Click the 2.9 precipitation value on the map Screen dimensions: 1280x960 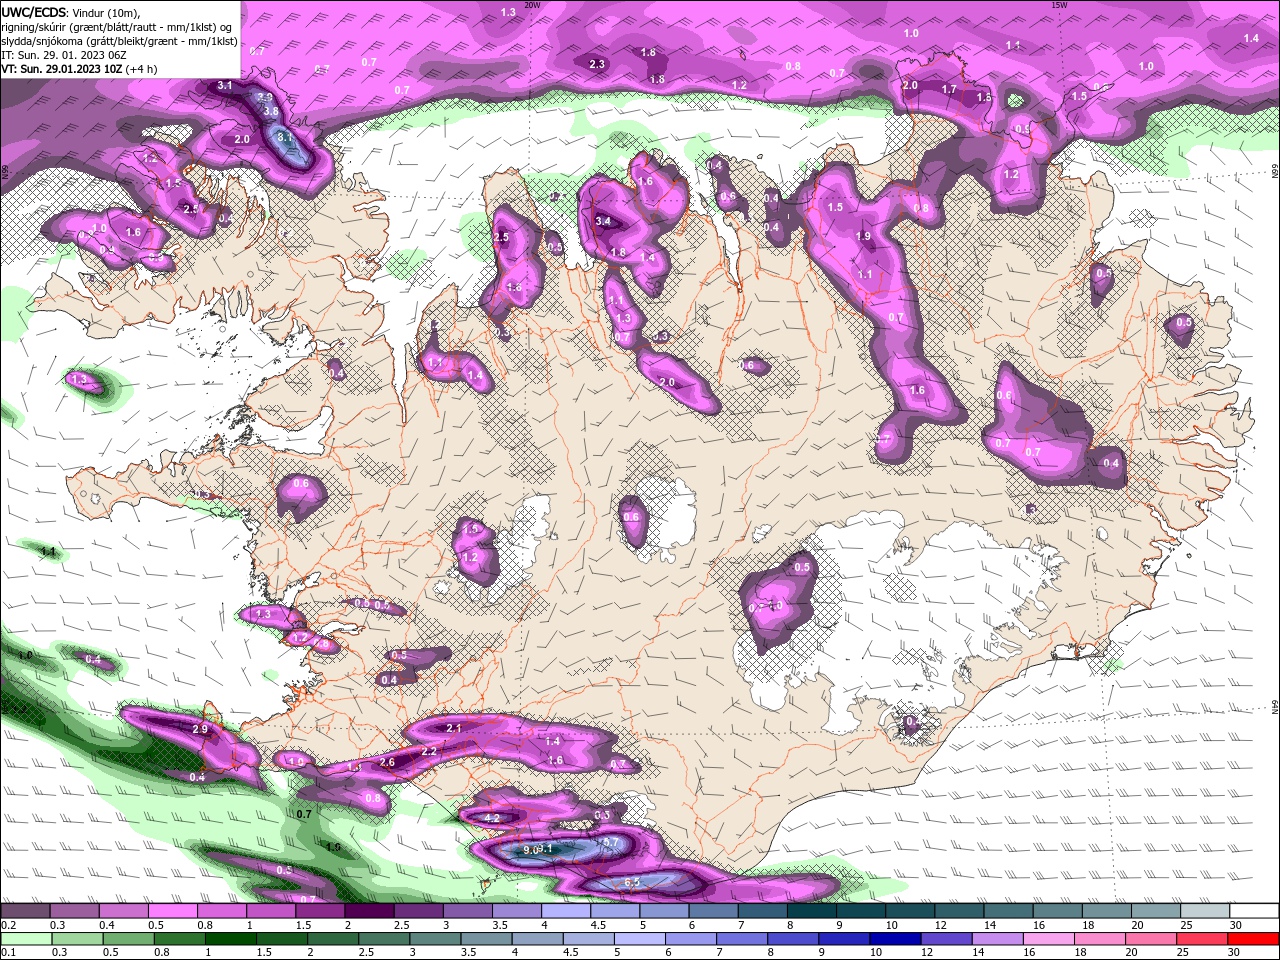pyautogui.click(x=199, y=730)
